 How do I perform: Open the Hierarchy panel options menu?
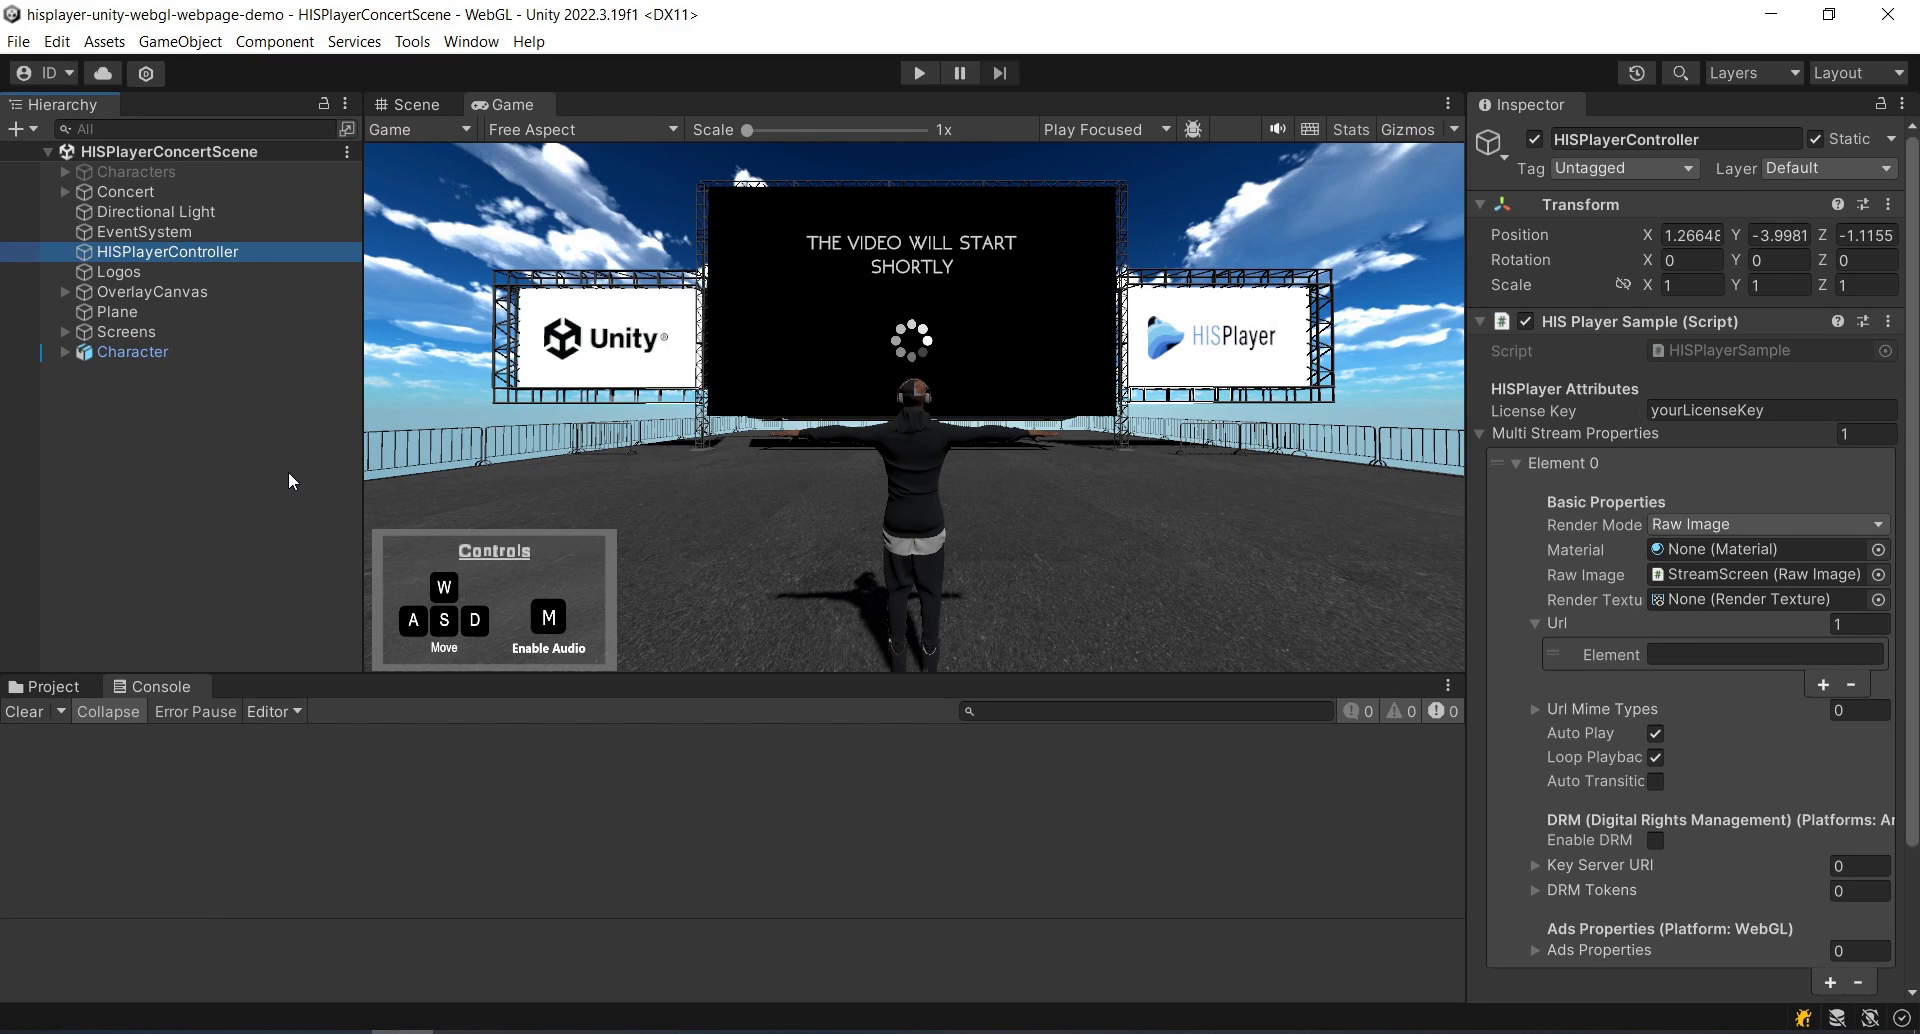point(345,104)
